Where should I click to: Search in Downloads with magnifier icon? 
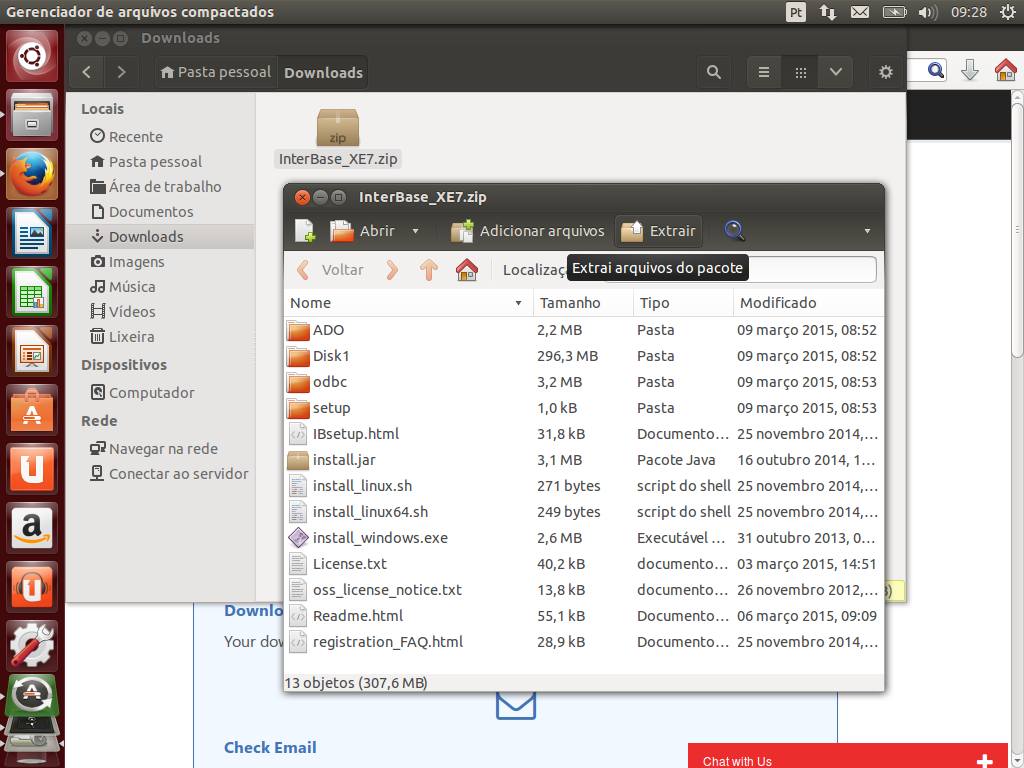coord(713,72)
